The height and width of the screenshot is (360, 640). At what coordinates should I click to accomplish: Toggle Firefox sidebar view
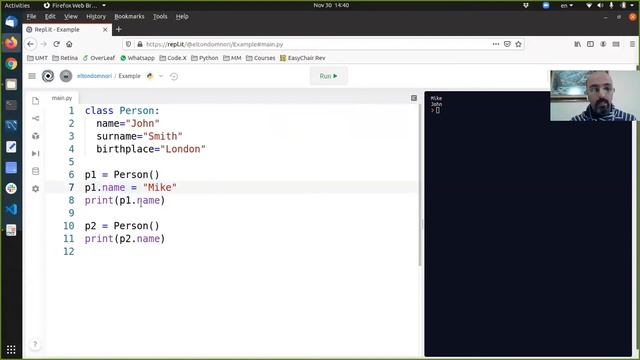click(x=590, y=44)
